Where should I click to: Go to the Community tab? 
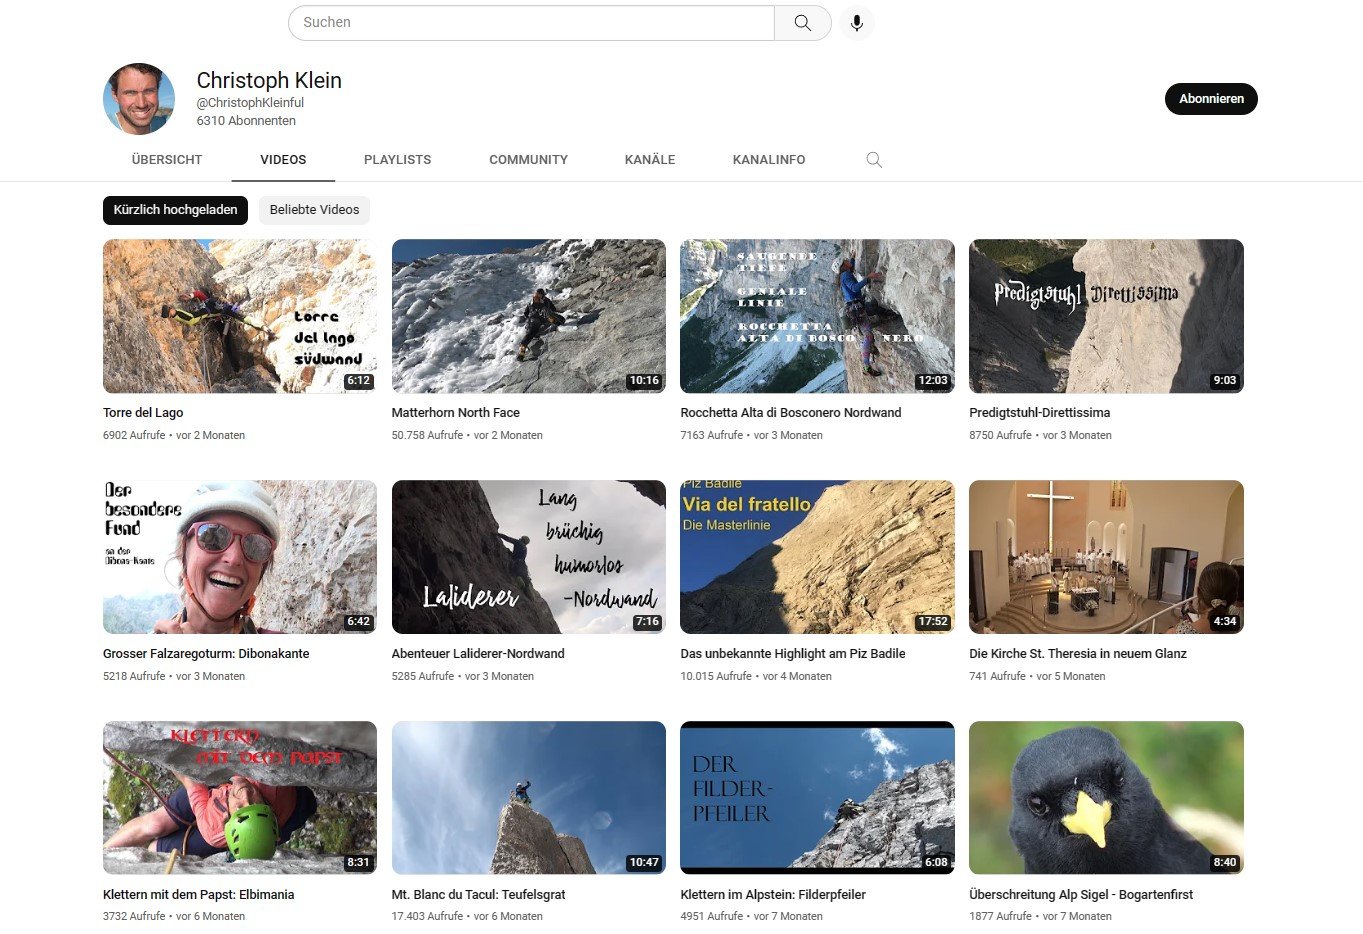coord(528,160)
